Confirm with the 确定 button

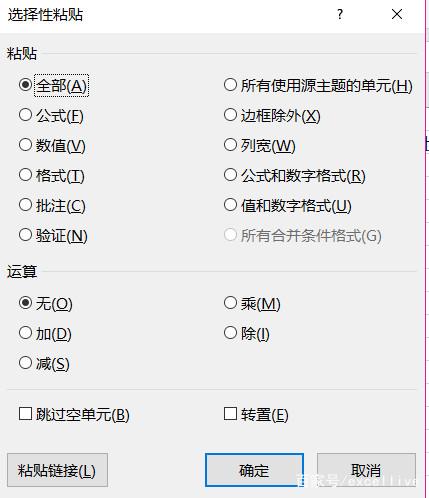254,470
